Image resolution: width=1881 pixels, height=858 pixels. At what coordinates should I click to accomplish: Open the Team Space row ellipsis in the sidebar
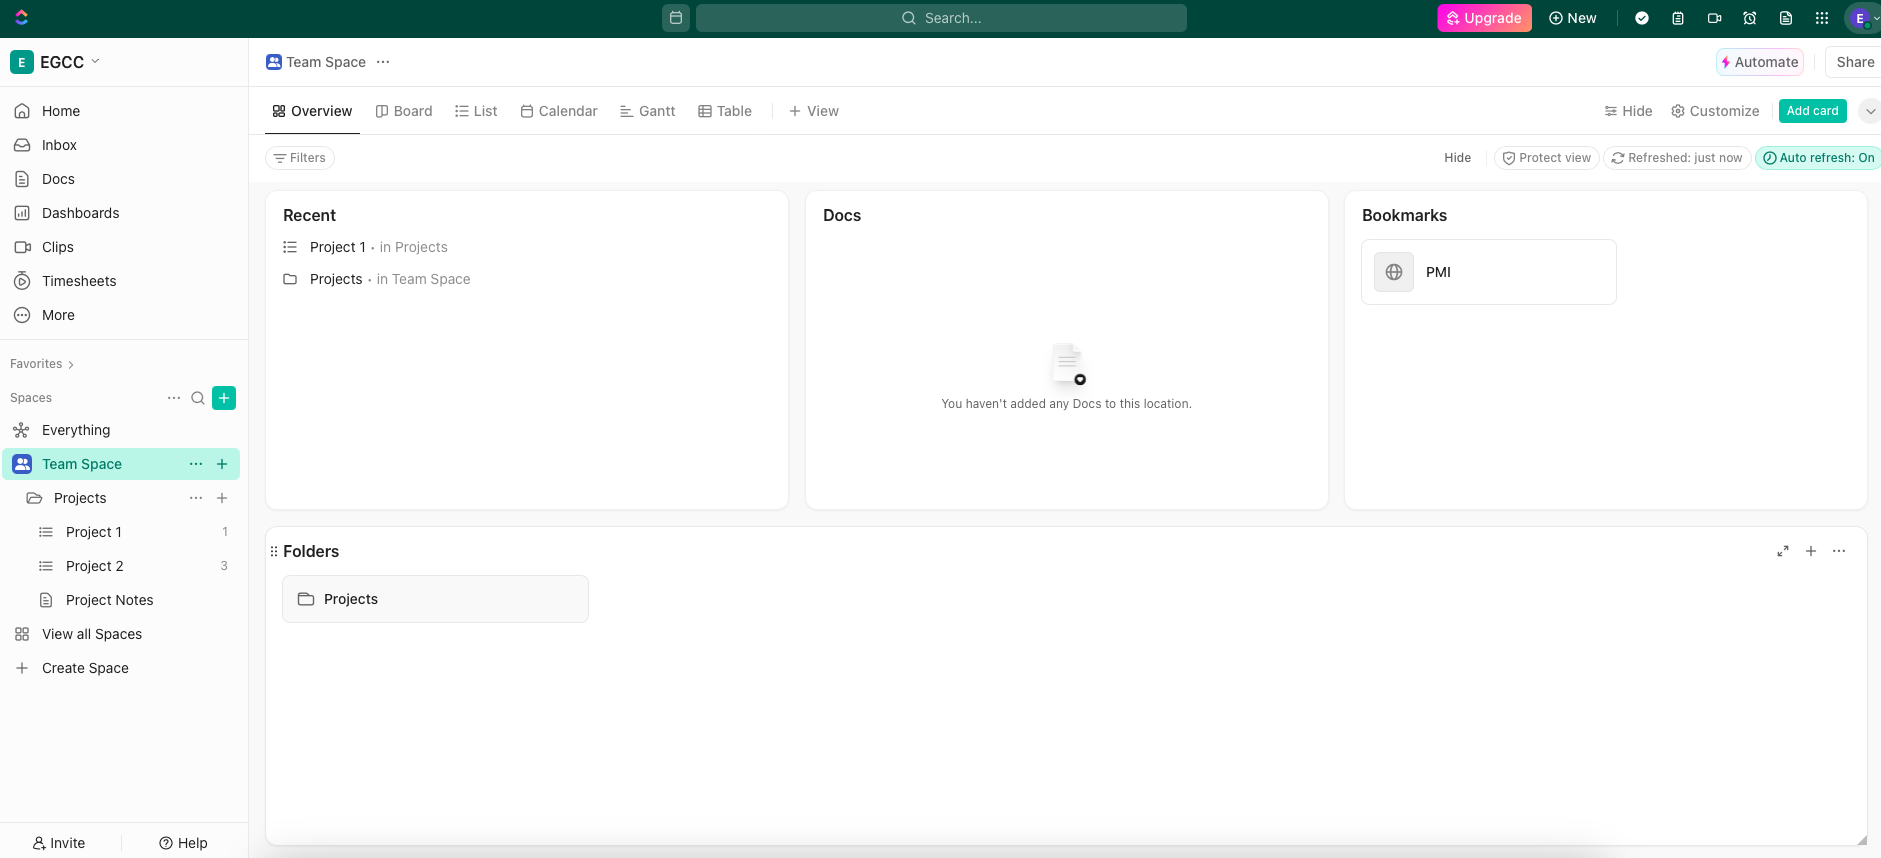point(196,464)
